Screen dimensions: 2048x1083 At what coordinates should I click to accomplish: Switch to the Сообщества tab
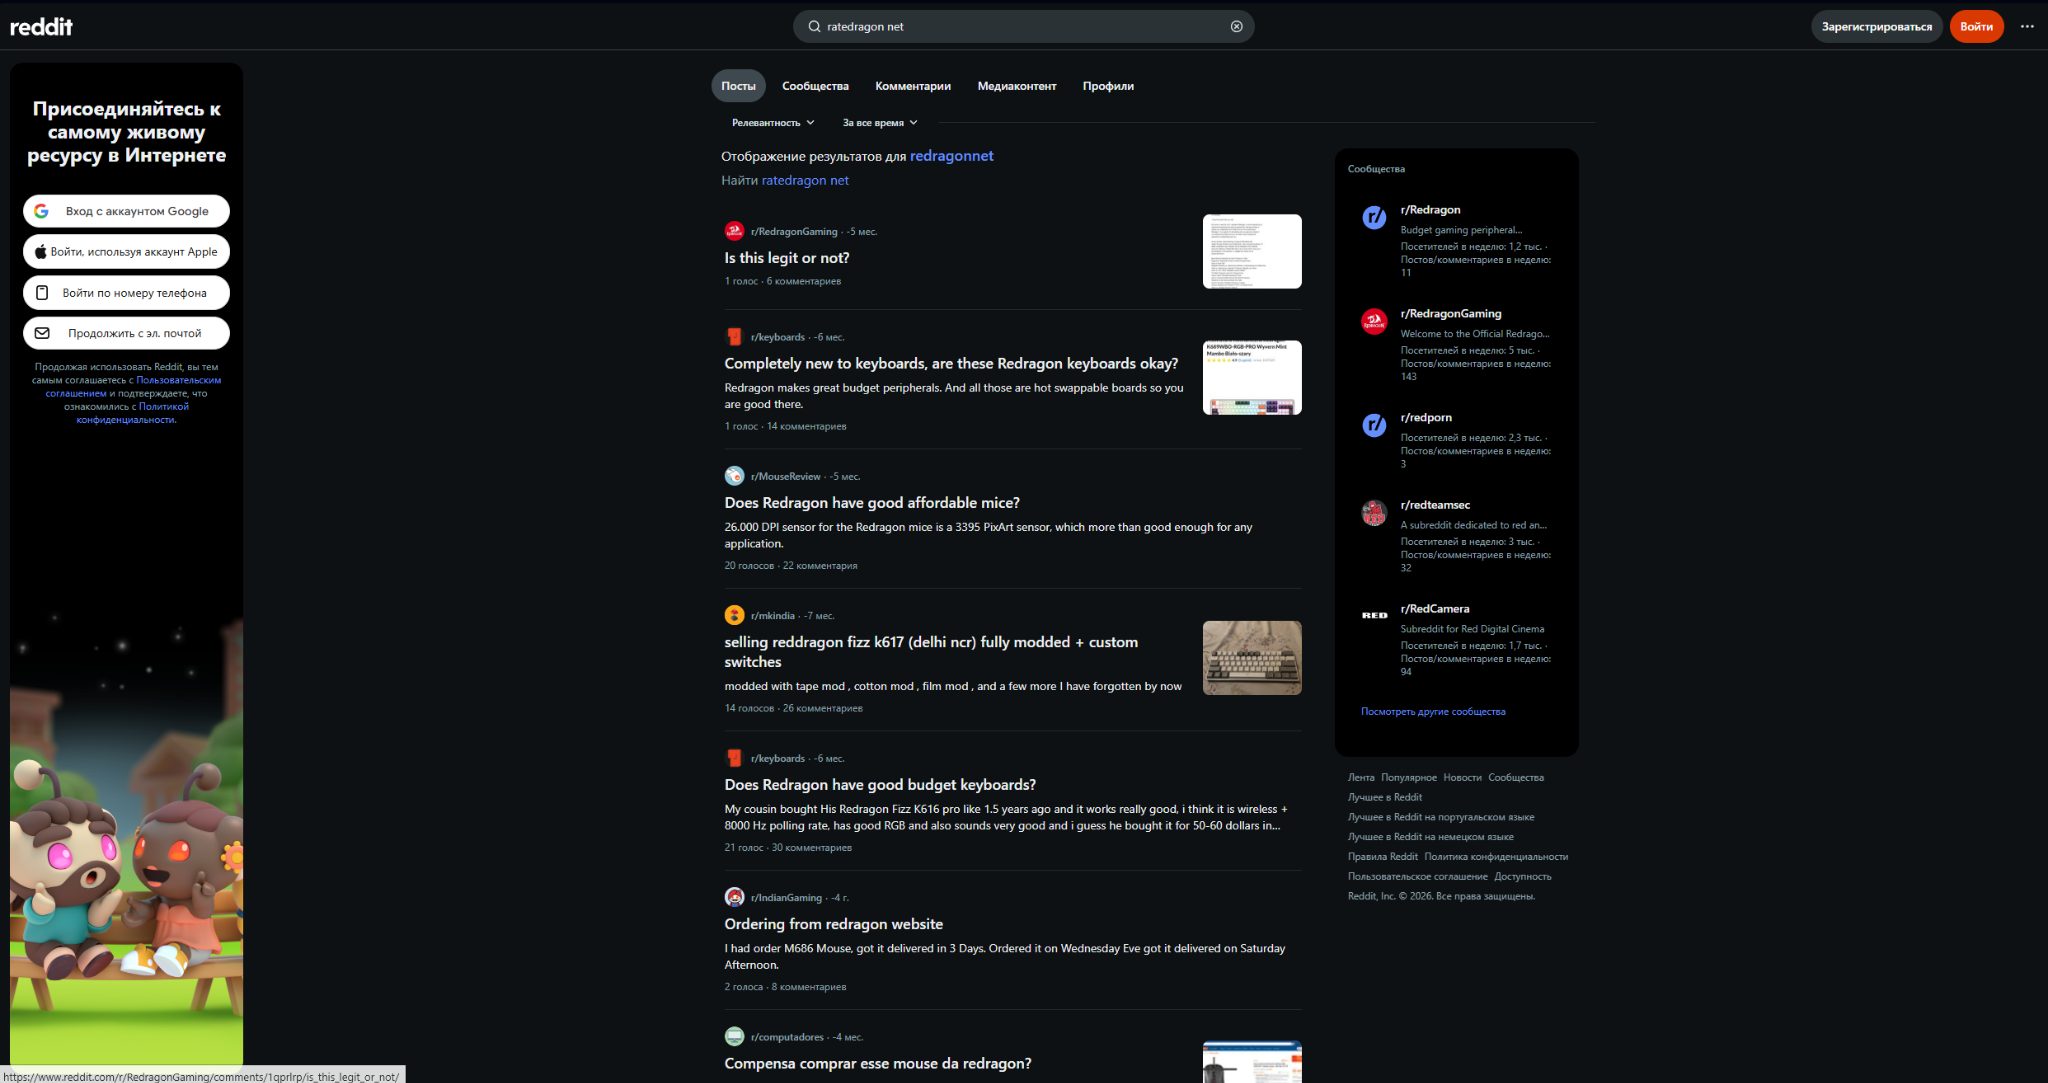815,86
